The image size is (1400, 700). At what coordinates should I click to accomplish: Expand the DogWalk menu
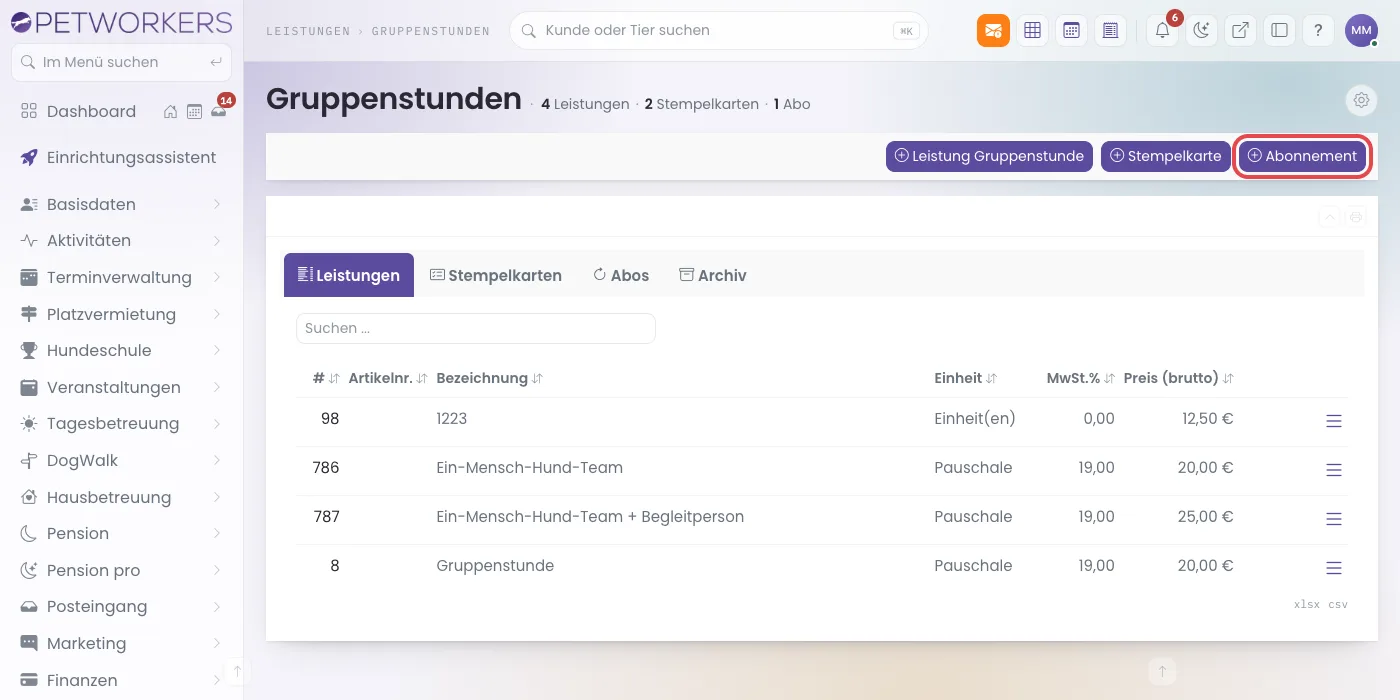coord(121,461)
